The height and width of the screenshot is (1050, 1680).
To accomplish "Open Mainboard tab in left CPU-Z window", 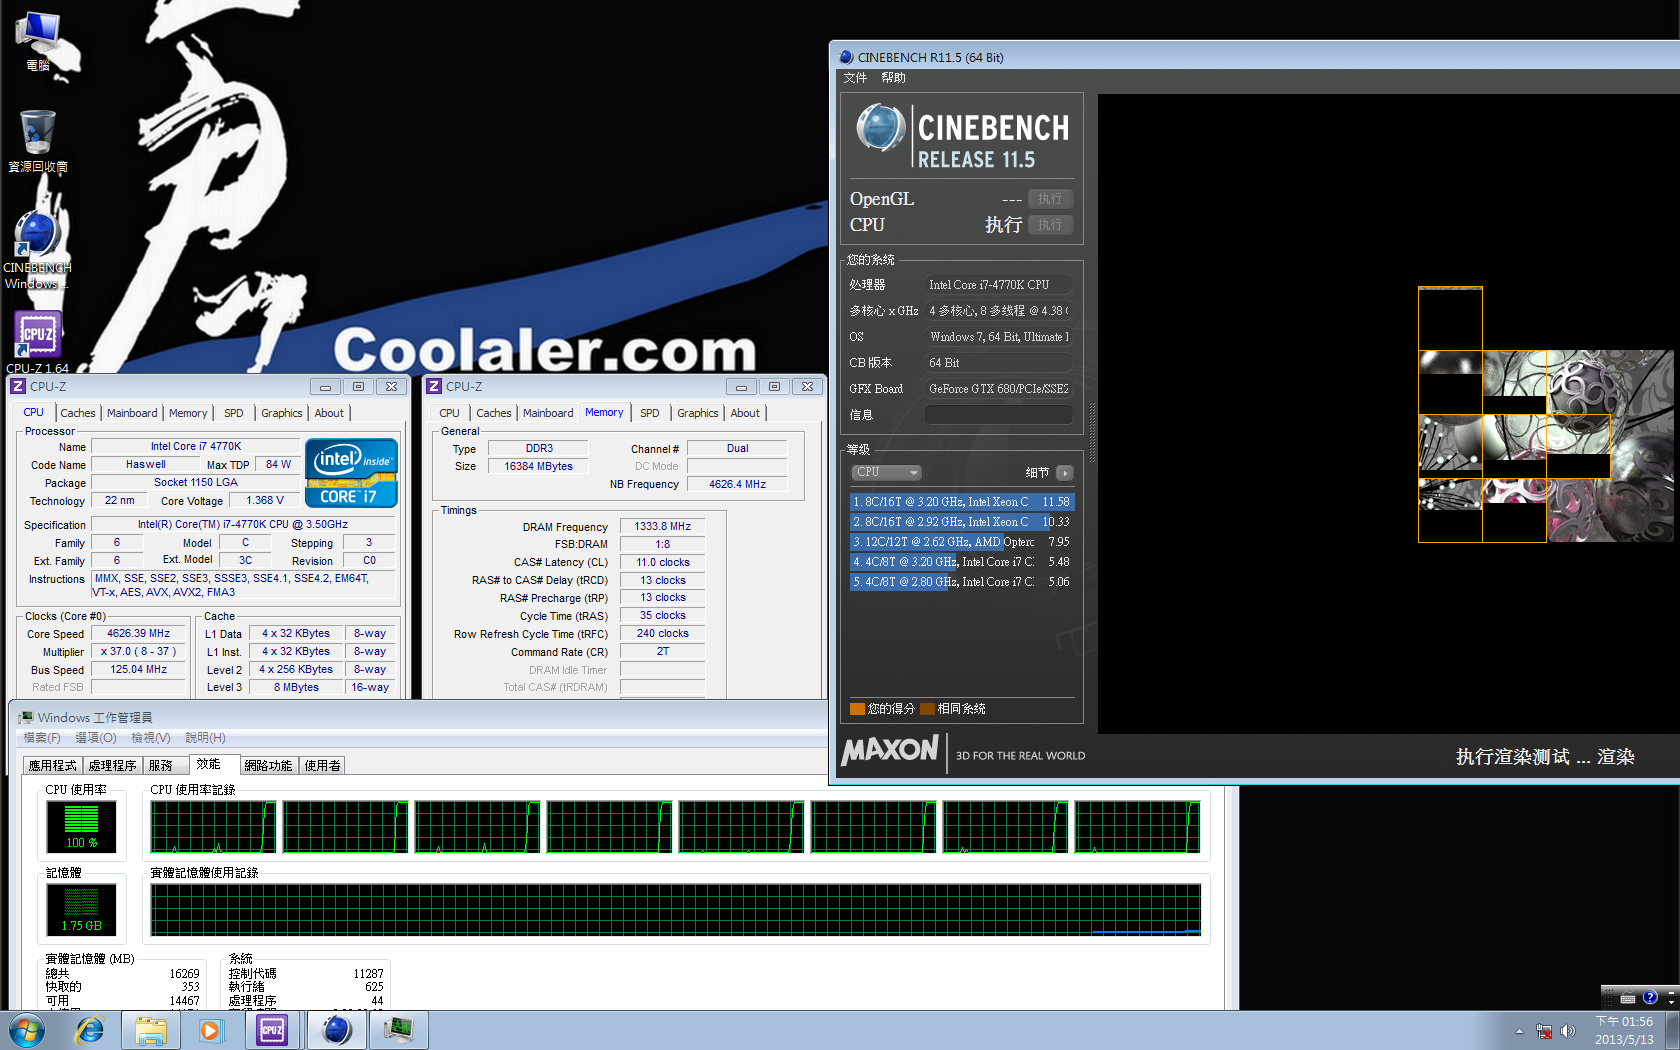I will point(132,413).
